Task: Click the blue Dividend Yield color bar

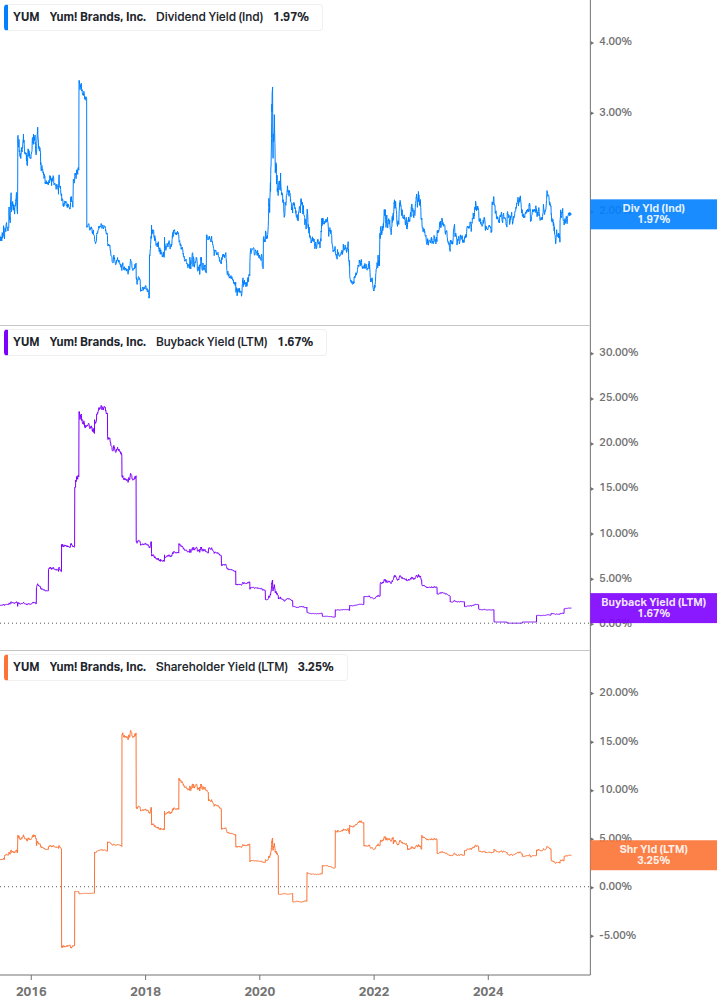Action: (6, 17)
